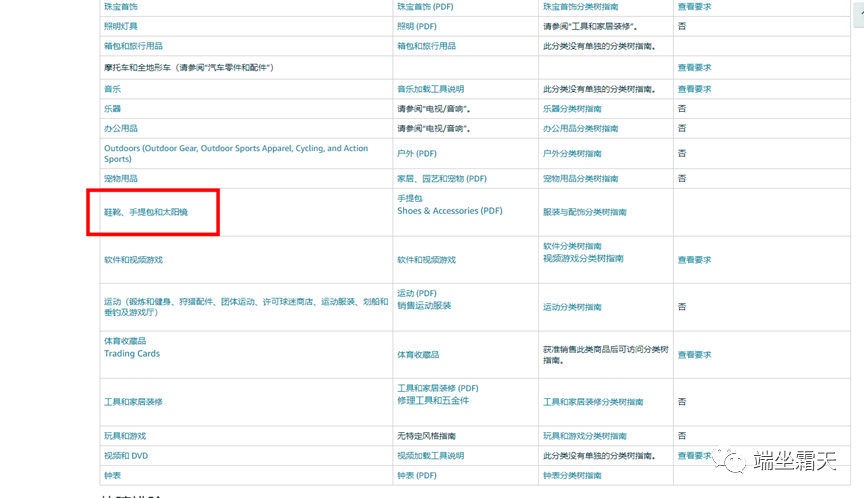The width and height of the screenshot is (864, 498).
Task: Open the 珠宝首饰 category link
Action: pos(121,7)
